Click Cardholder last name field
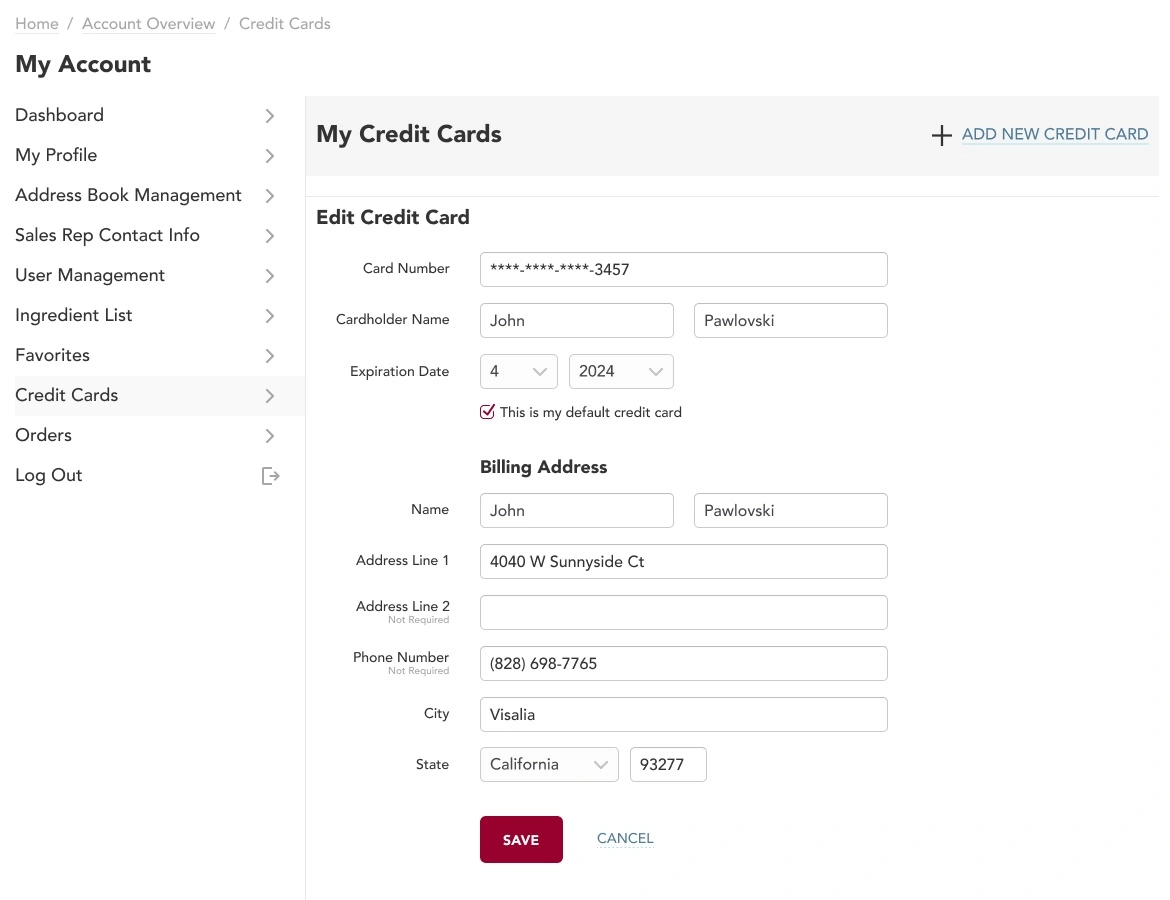Image resolution: width=1170 pixels, height=900 pixels. 791,320
